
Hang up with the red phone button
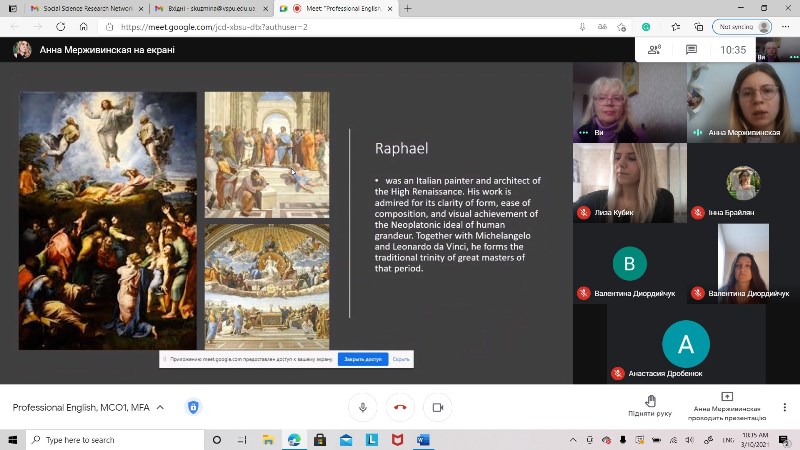pos(400,407)
